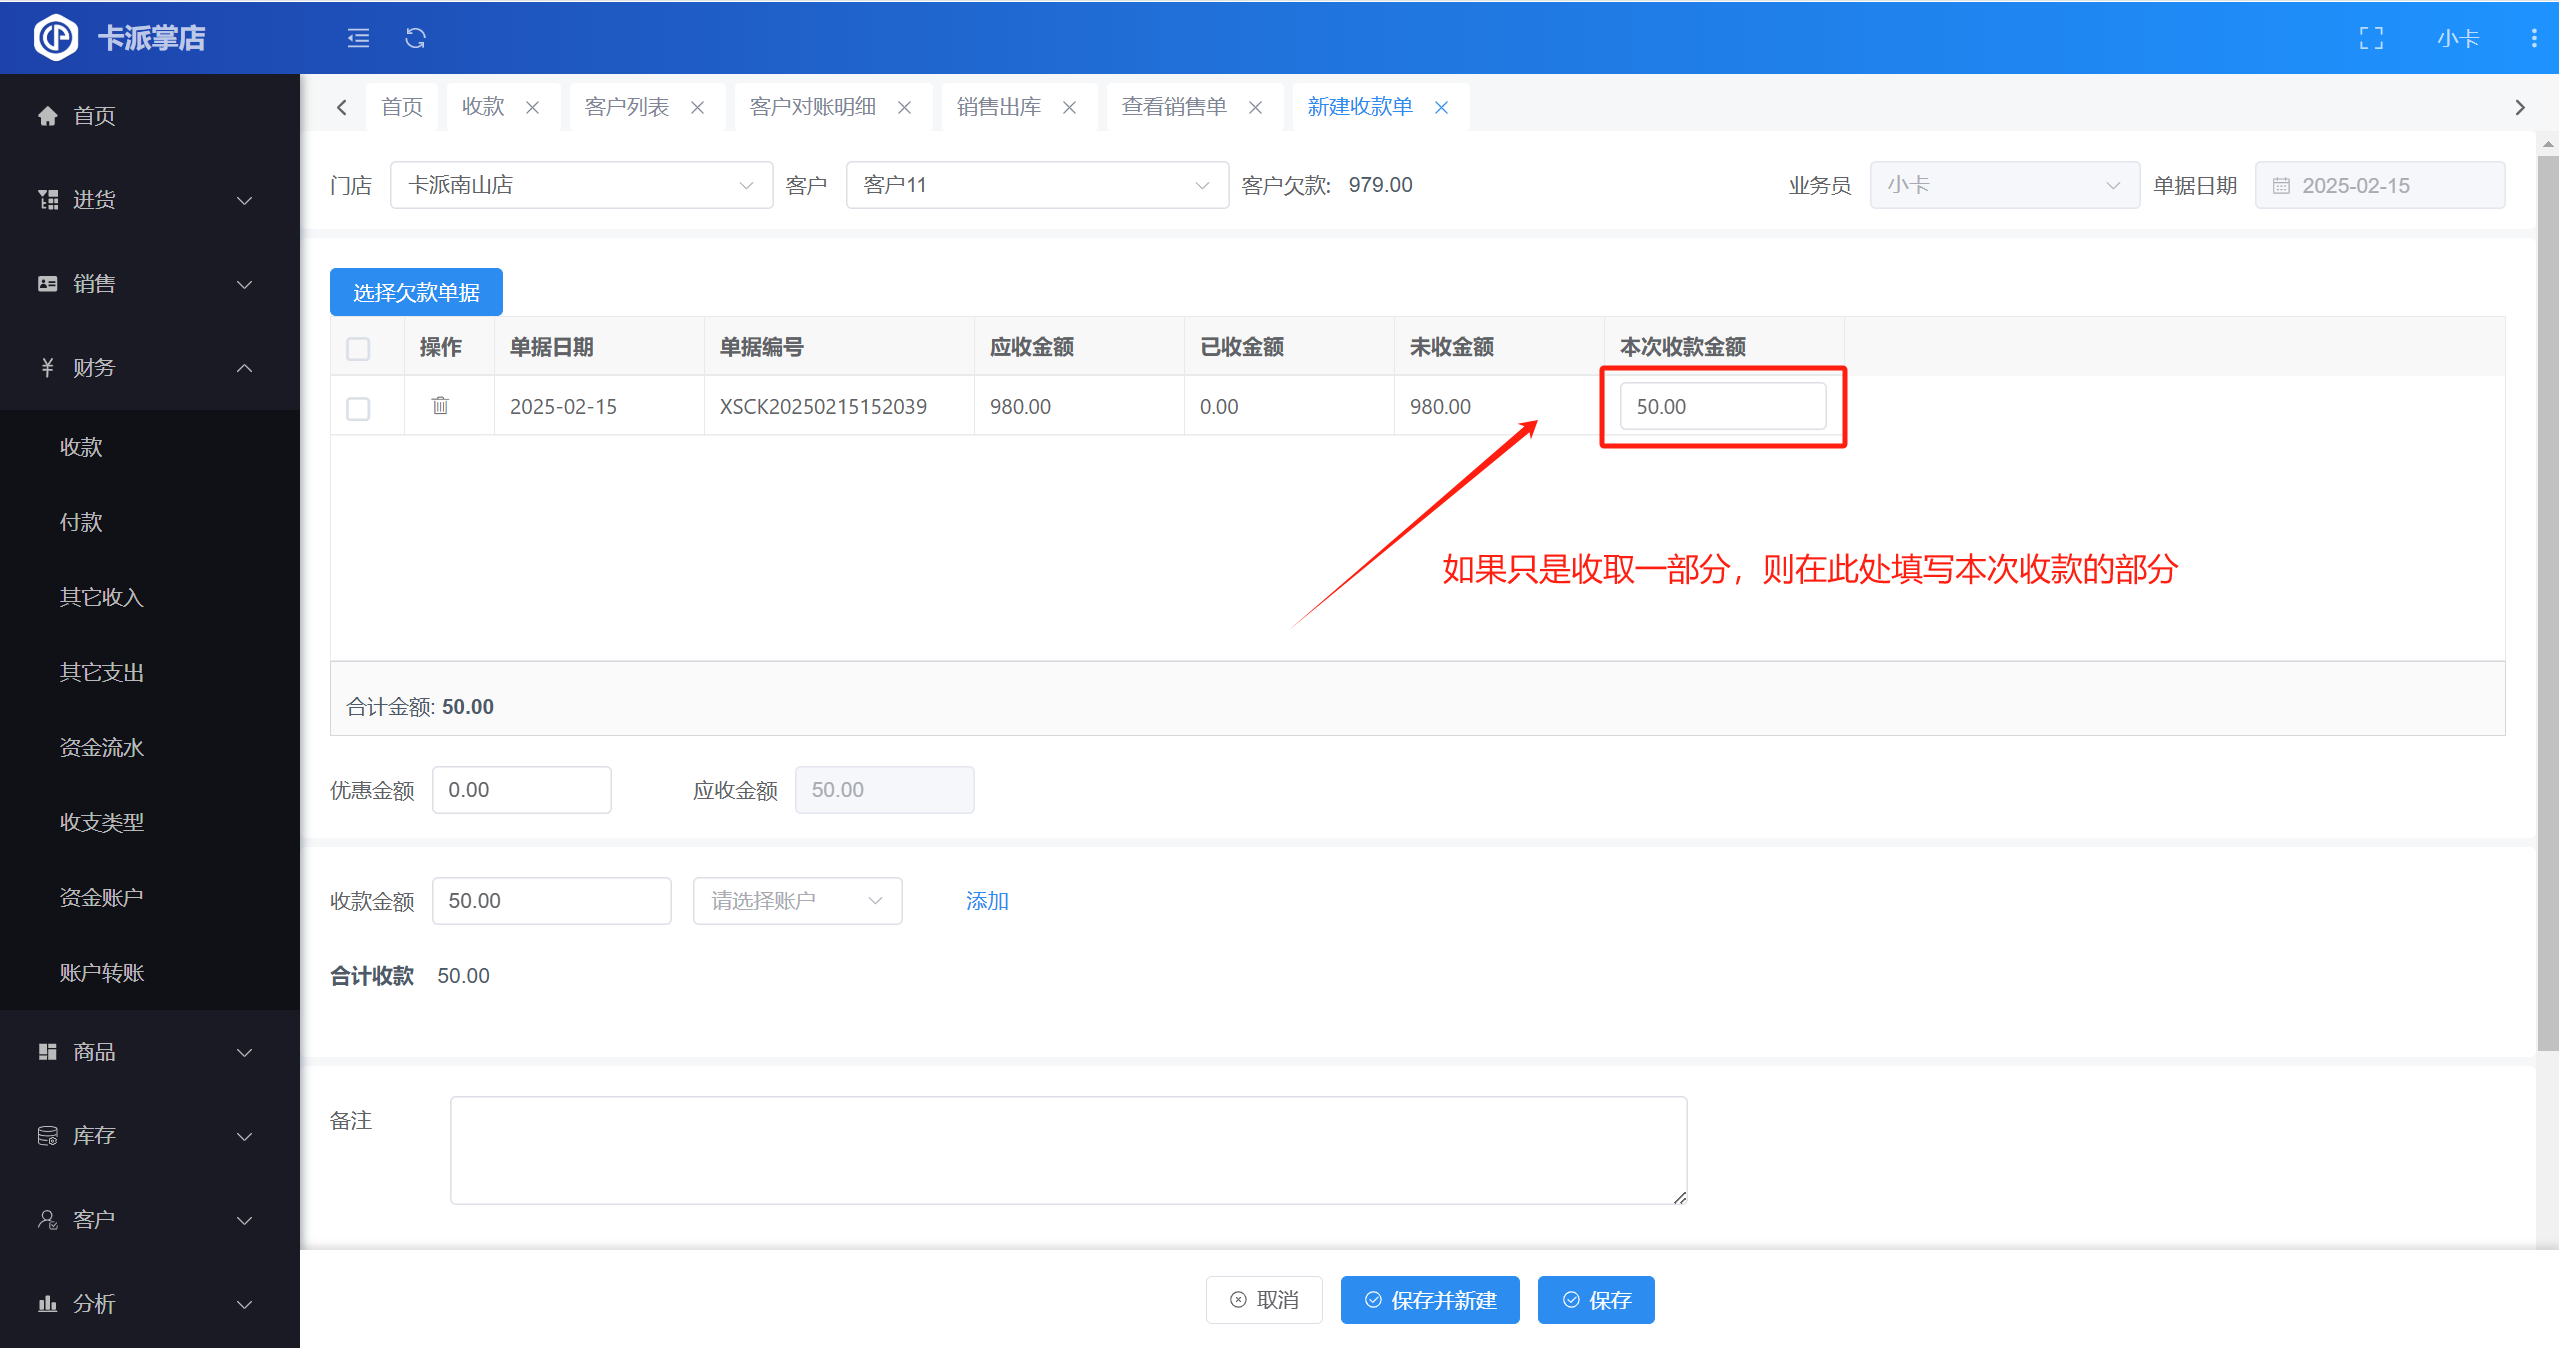2559x1348 pixels.
Task: Click the 备注 remarks text area
Action: (1067, 1150)
